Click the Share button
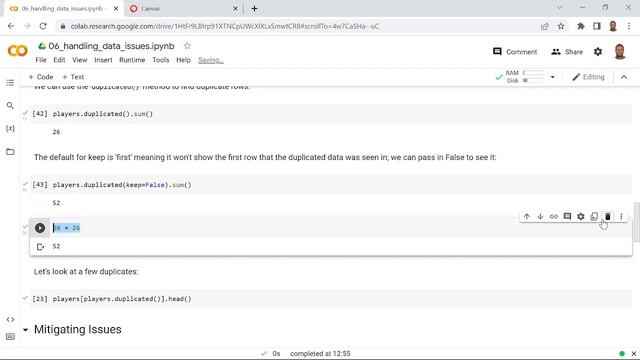Viewport: 640px width, 360px height. (x=567, y=52)
